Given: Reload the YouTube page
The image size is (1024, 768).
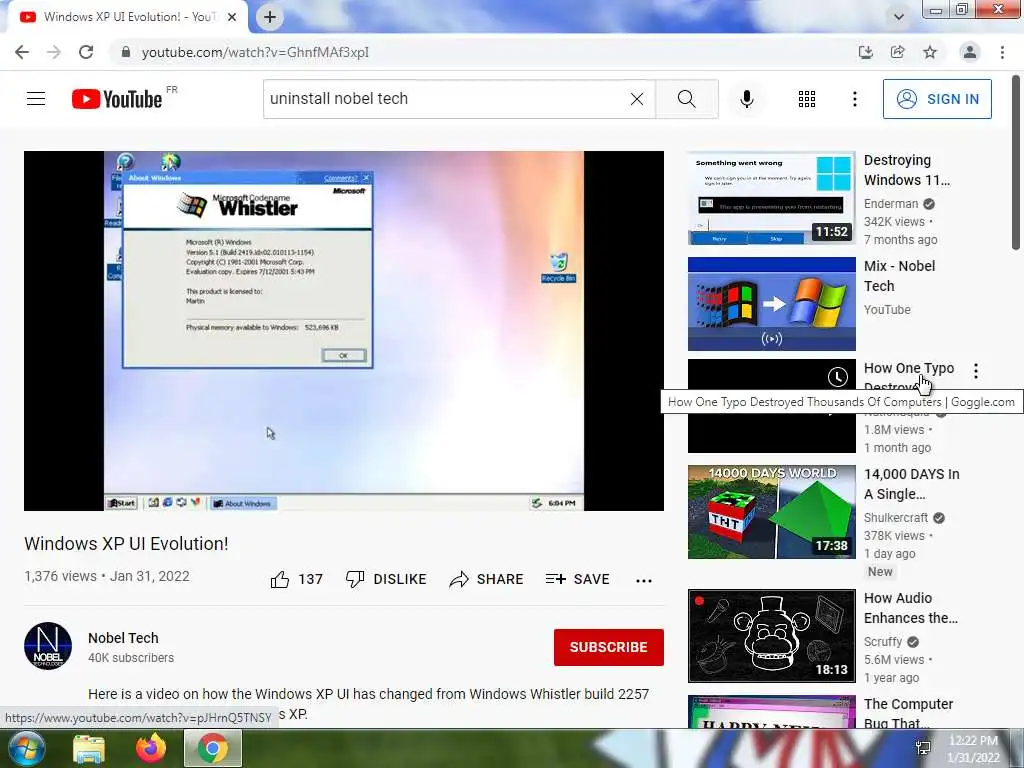Looking at the screenshot, I should click(86, 52).
